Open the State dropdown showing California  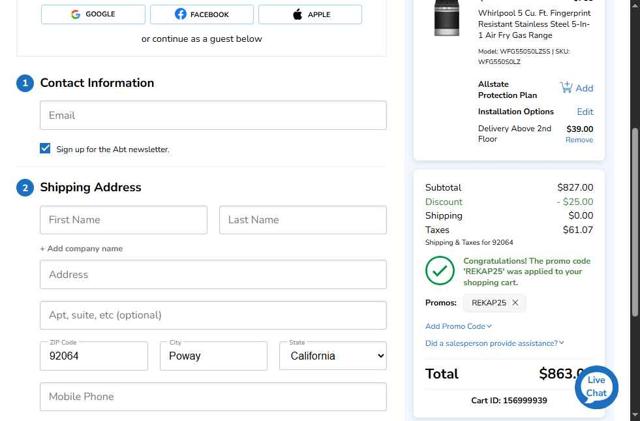point(333,356)
